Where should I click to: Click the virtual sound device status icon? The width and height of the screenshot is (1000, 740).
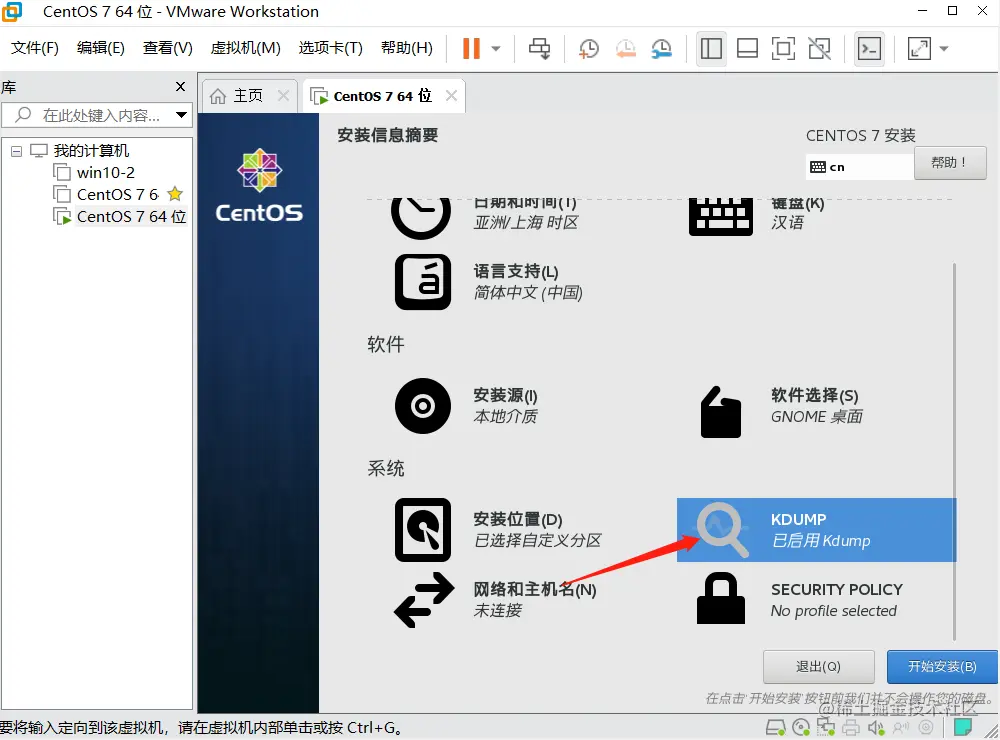[876, 728]
